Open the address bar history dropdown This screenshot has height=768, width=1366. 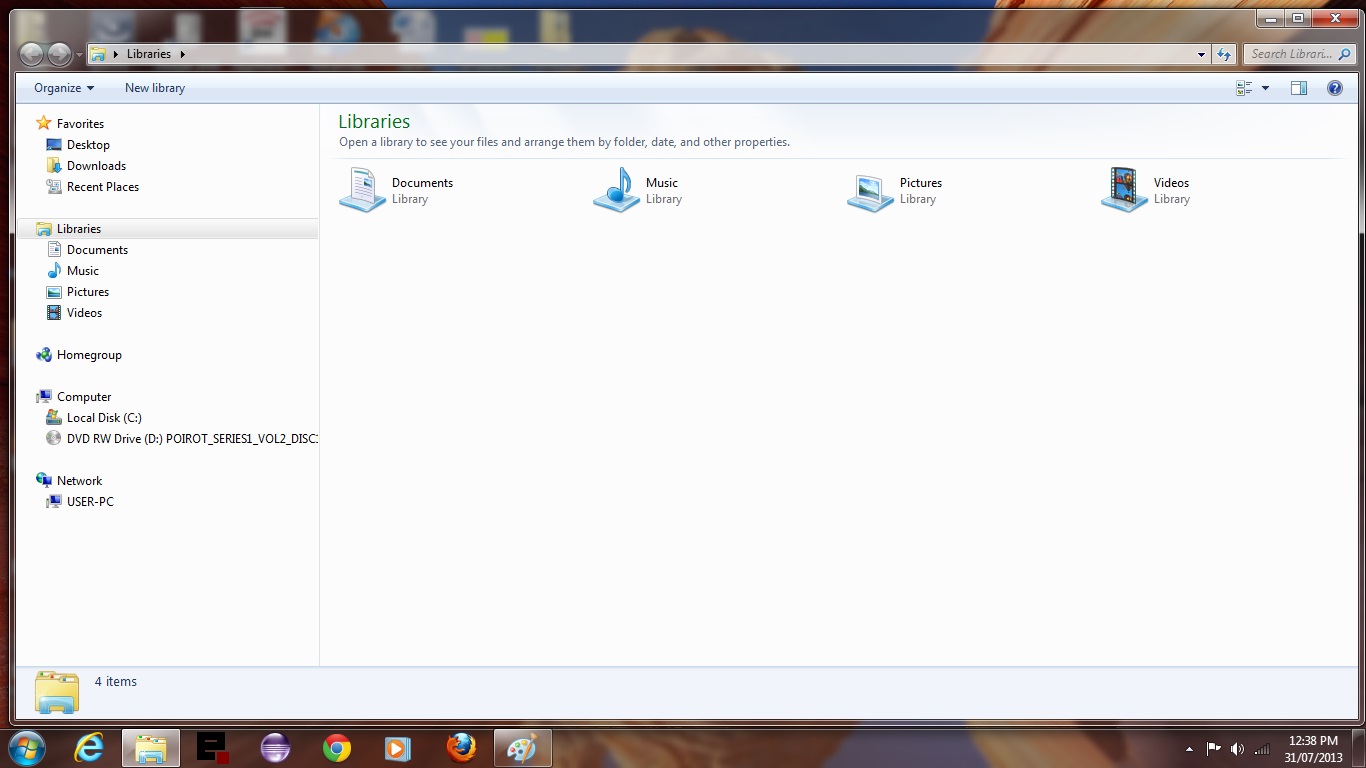point(1201,54)
